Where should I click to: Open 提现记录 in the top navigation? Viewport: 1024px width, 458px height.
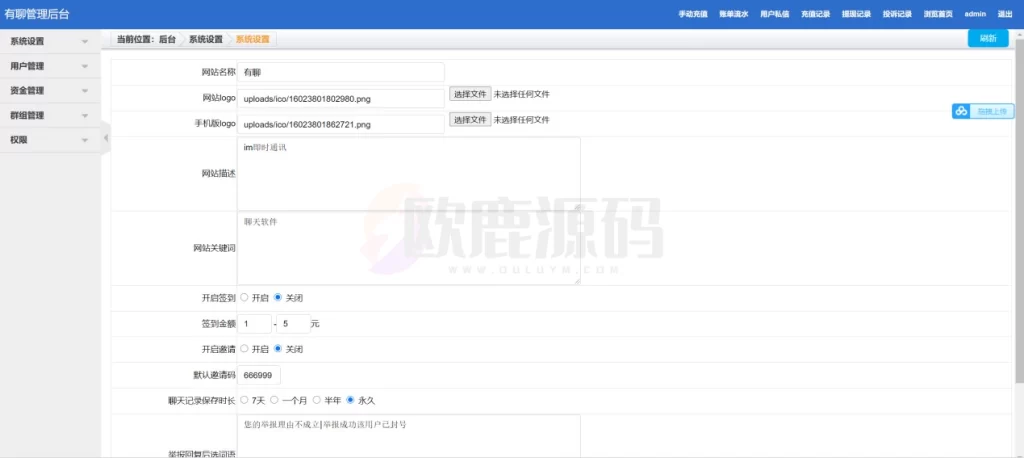856,14
